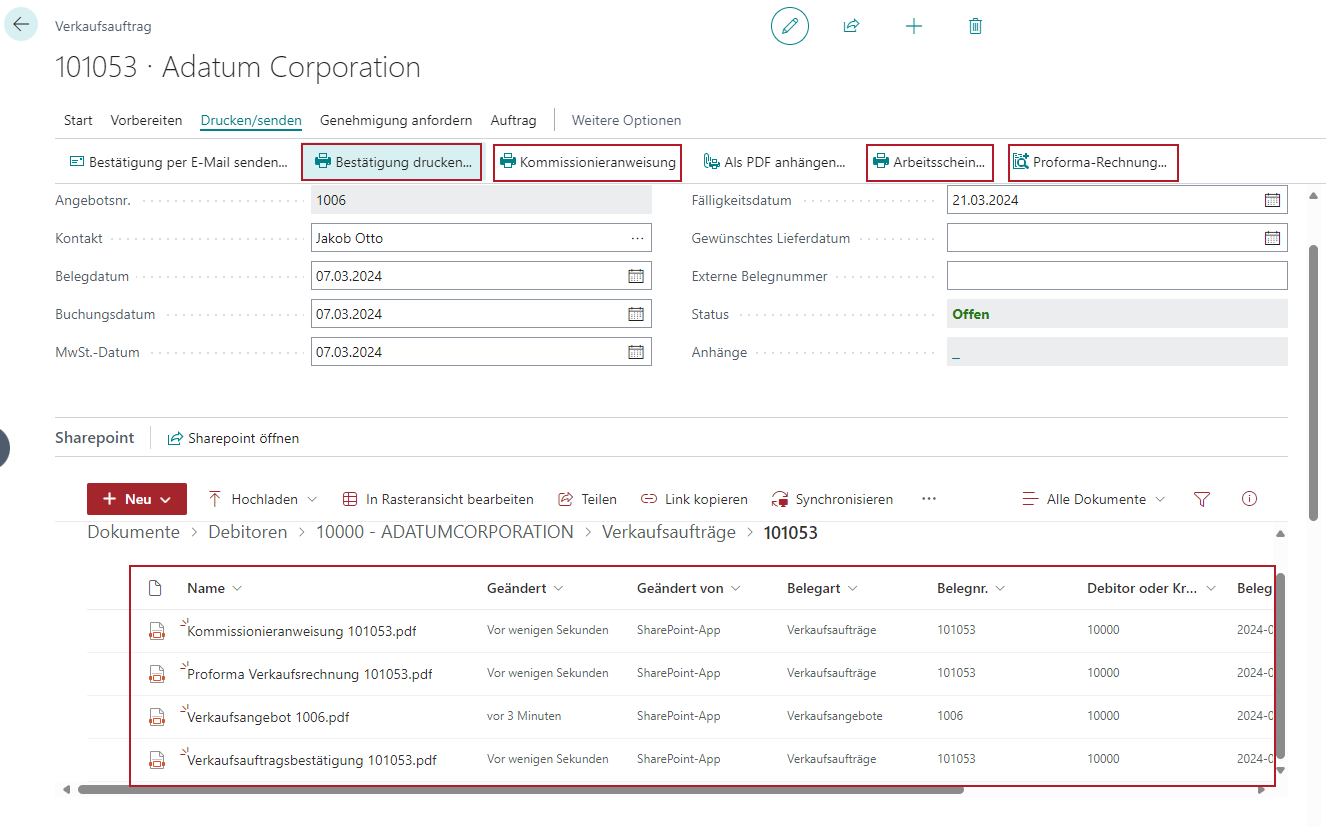Send confirmation by e-mail (Bestätigung per E-Mail senden)
Image resolution: width=1326 pixels, height=827 pixels.
pos(179,162)
